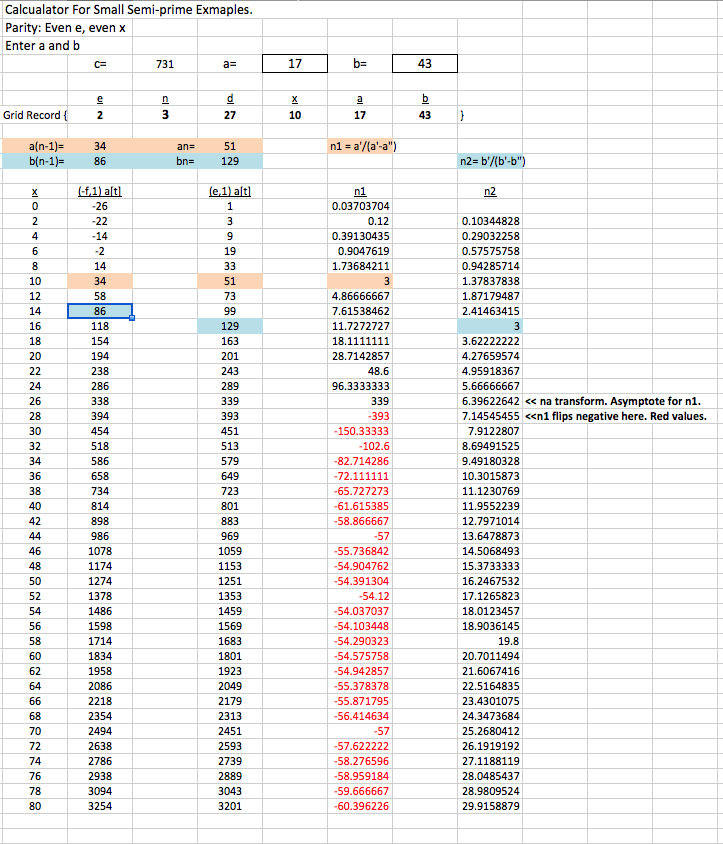
Task: Select the n1 value 48.6
Action: click(360, 371)
